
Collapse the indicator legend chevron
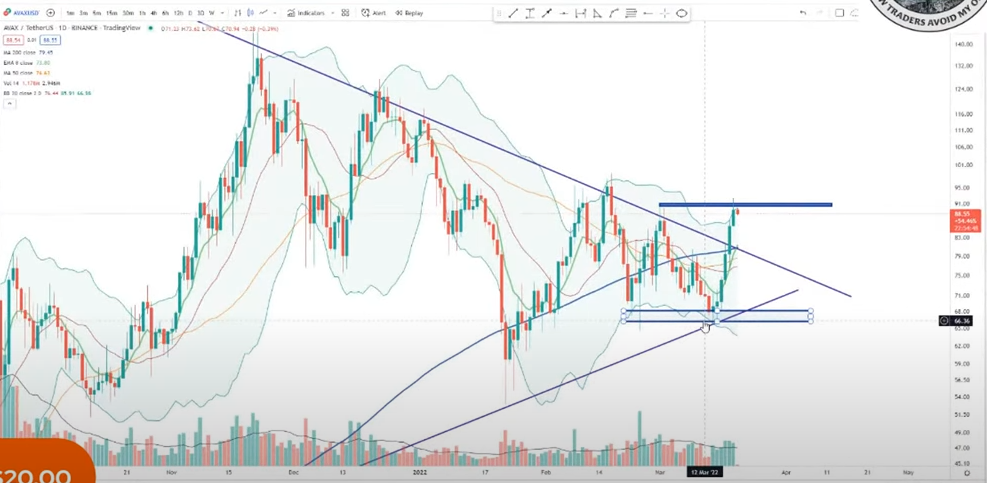click(x=9, y=104)
